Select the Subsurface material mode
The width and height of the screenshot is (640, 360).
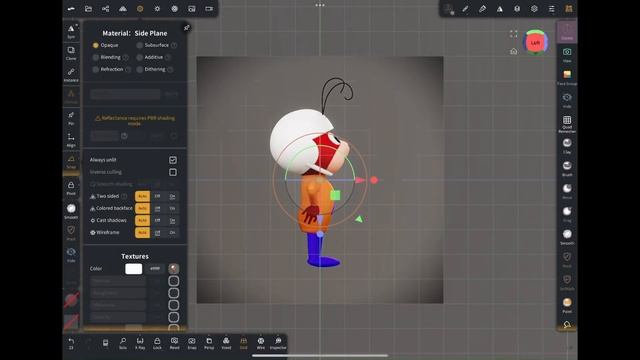coord(153,45)
